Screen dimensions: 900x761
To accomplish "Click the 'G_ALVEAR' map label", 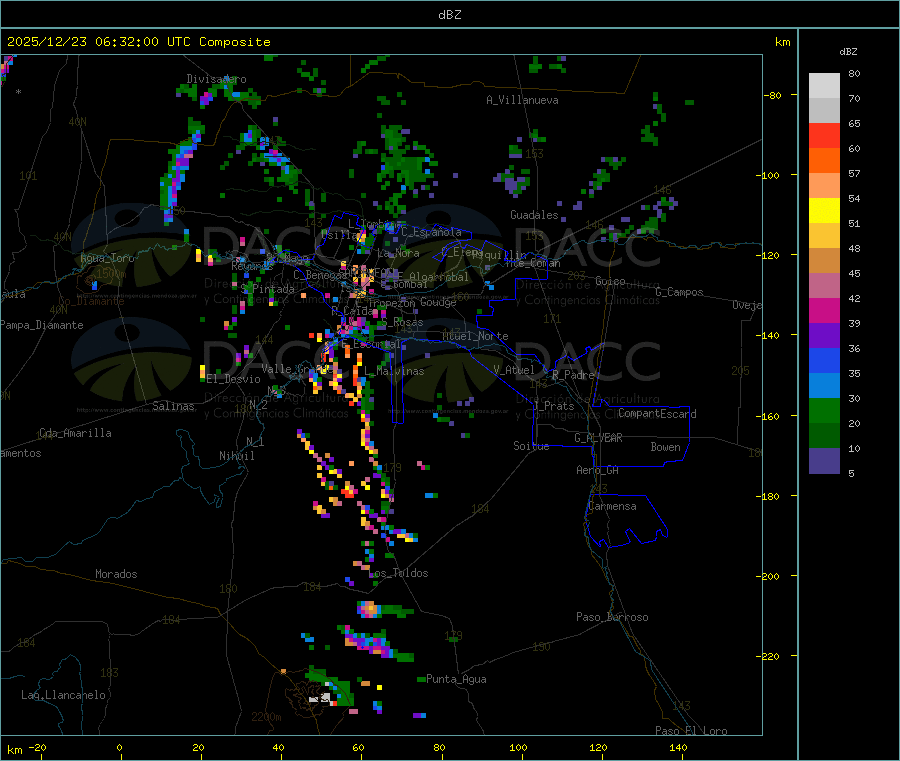I will click(x=598, y=438).
